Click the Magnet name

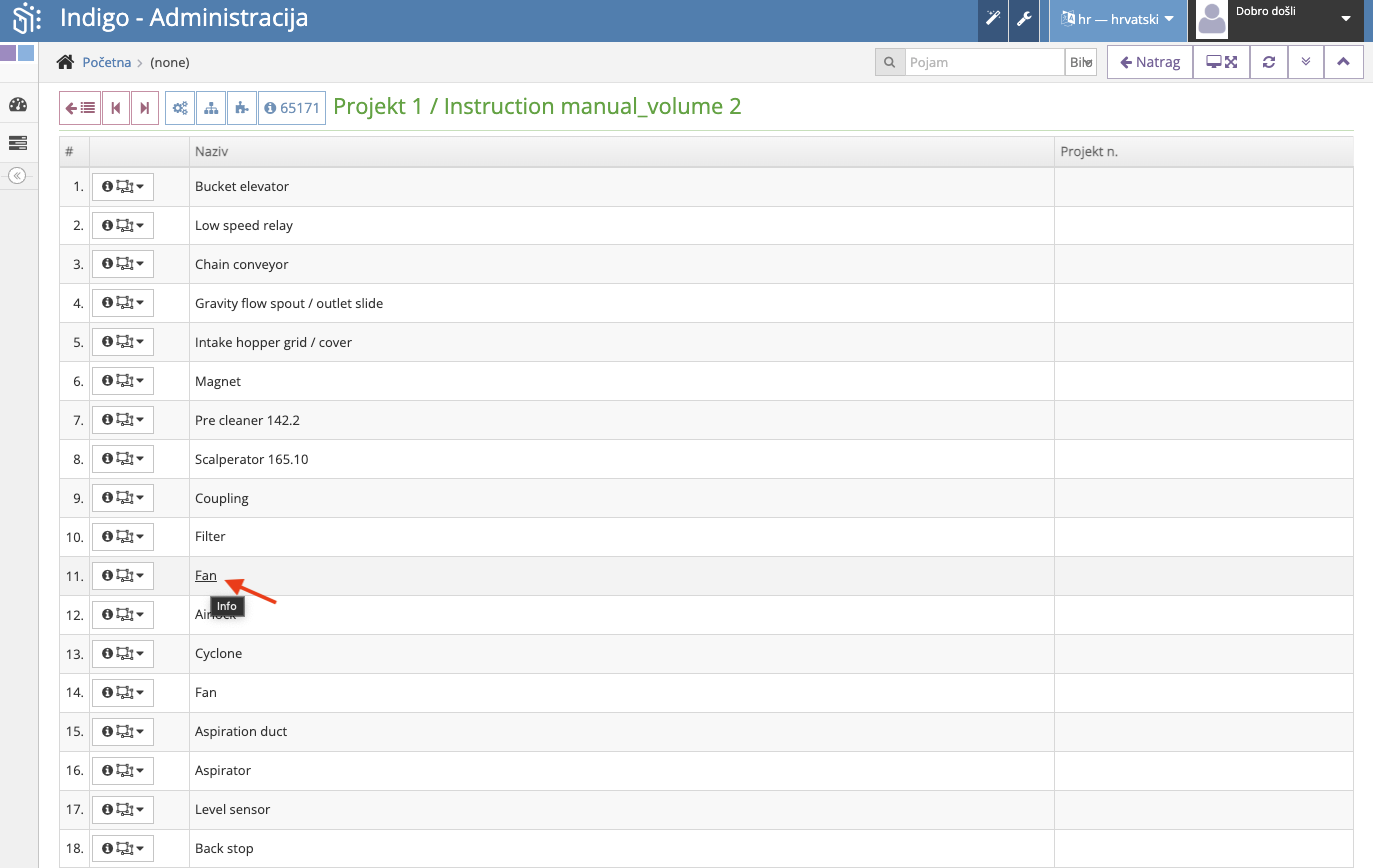point(218,381)
